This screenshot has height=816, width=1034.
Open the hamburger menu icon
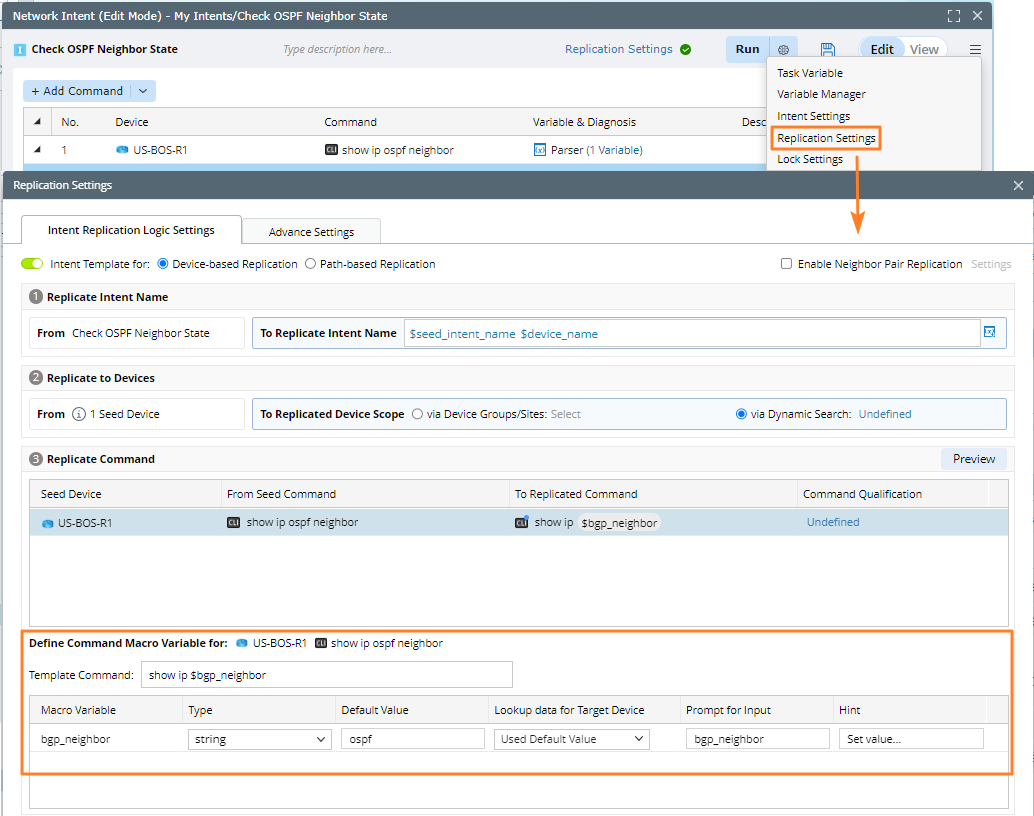(x=975, y=50)
